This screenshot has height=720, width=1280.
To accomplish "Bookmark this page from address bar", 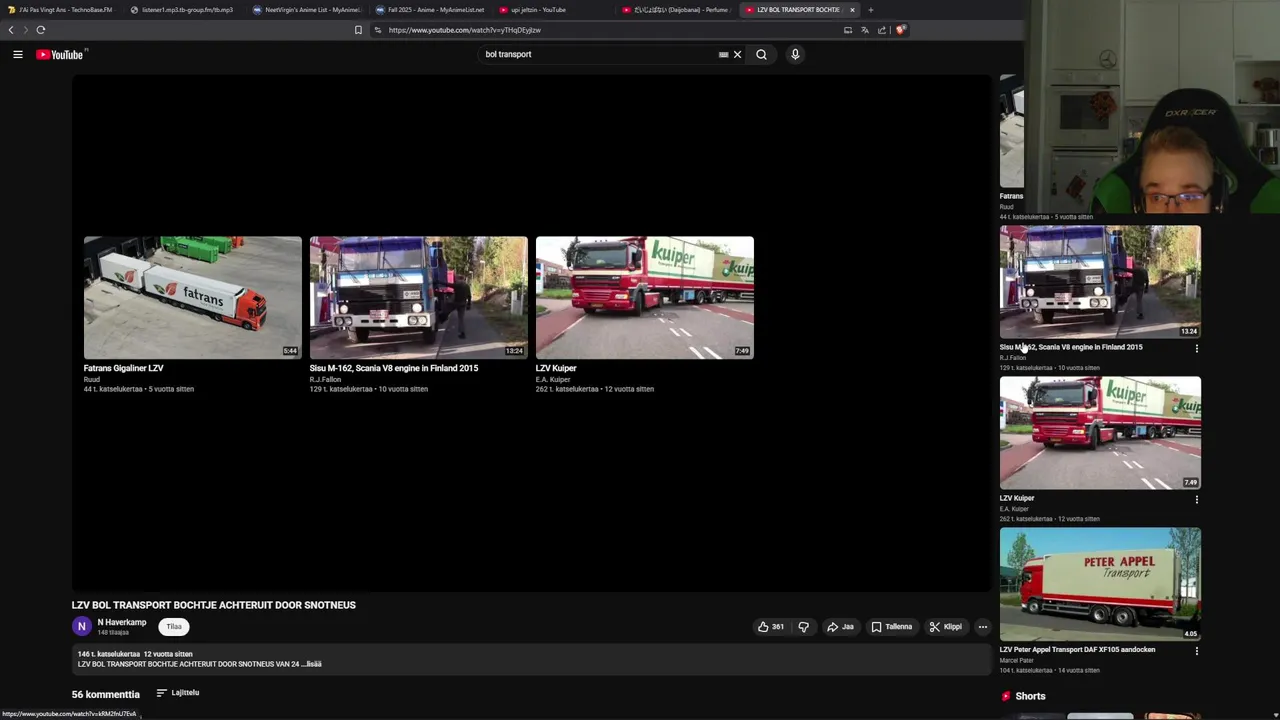I will pyautogui.click(x=358, y=30).
